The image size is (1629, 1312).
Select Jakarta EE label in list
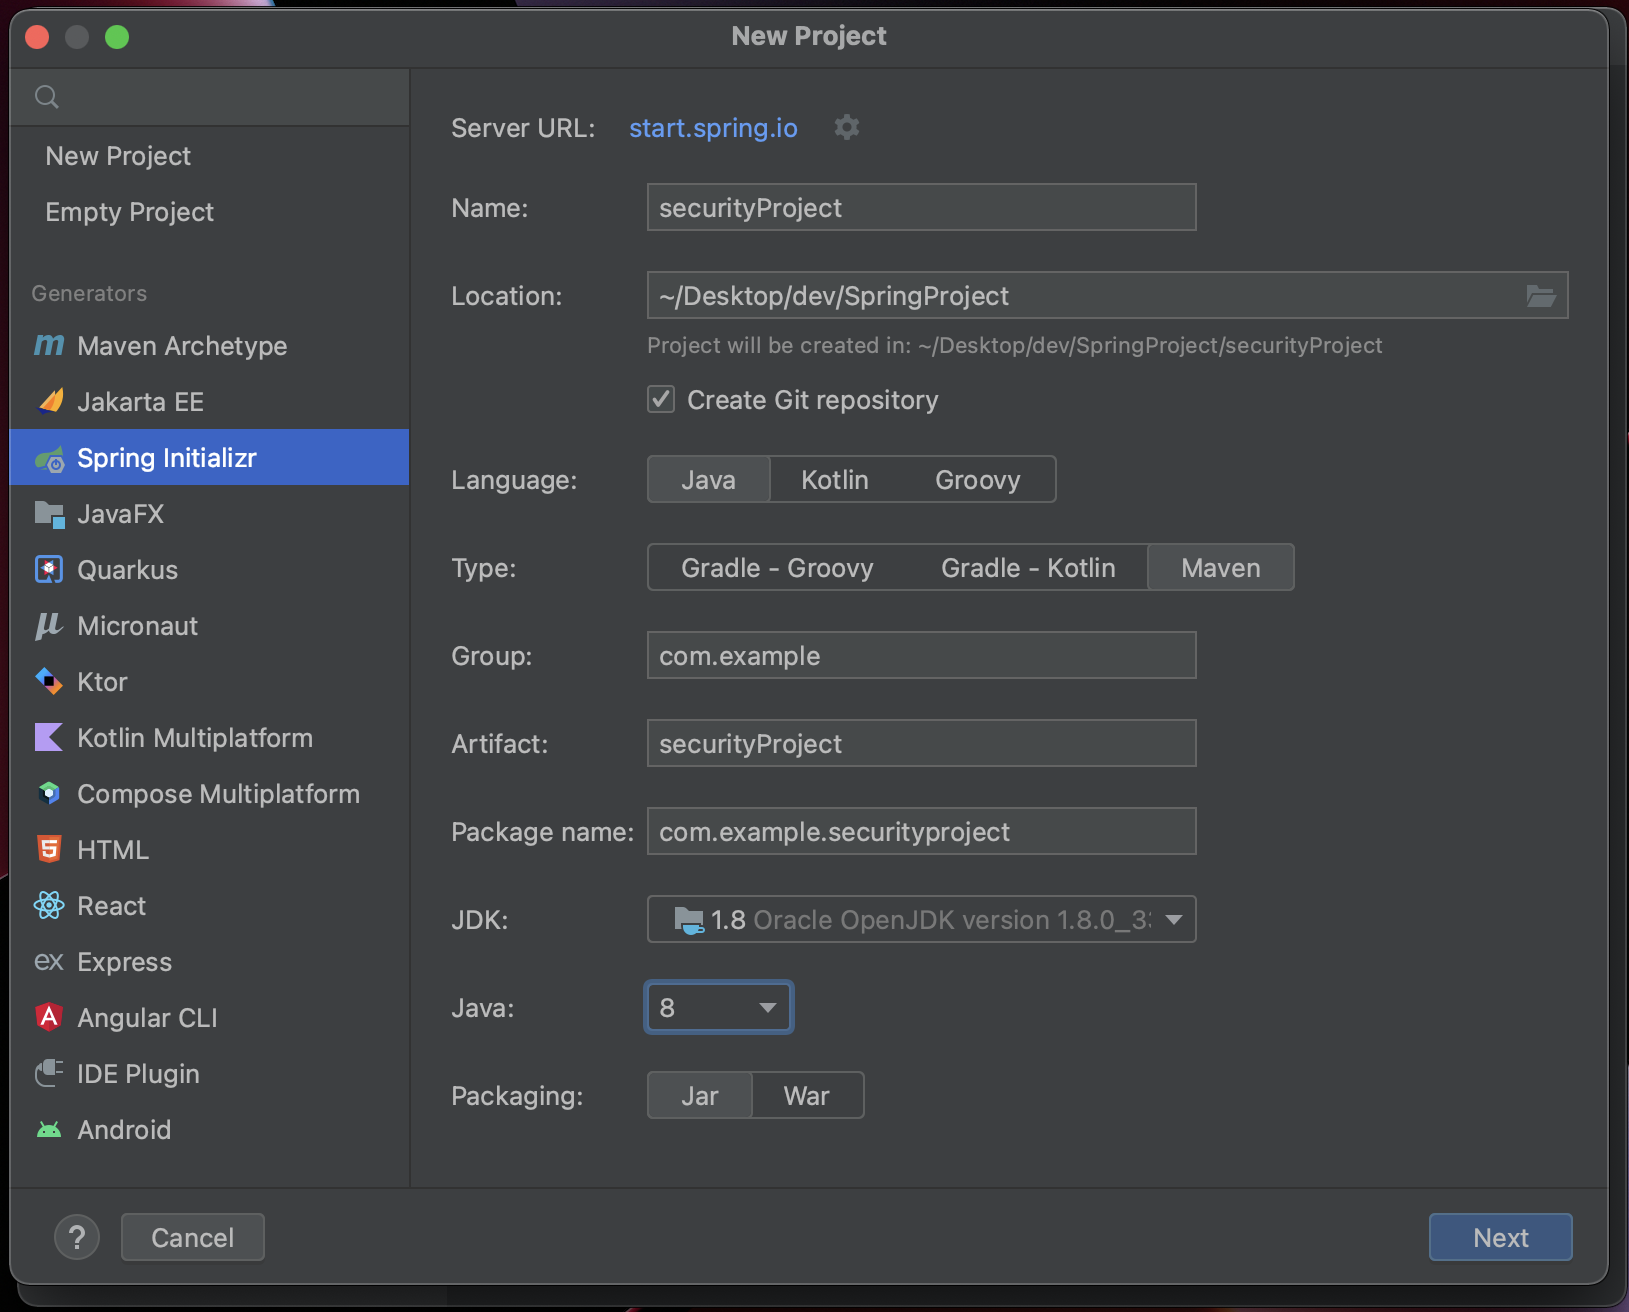(141, 402)
